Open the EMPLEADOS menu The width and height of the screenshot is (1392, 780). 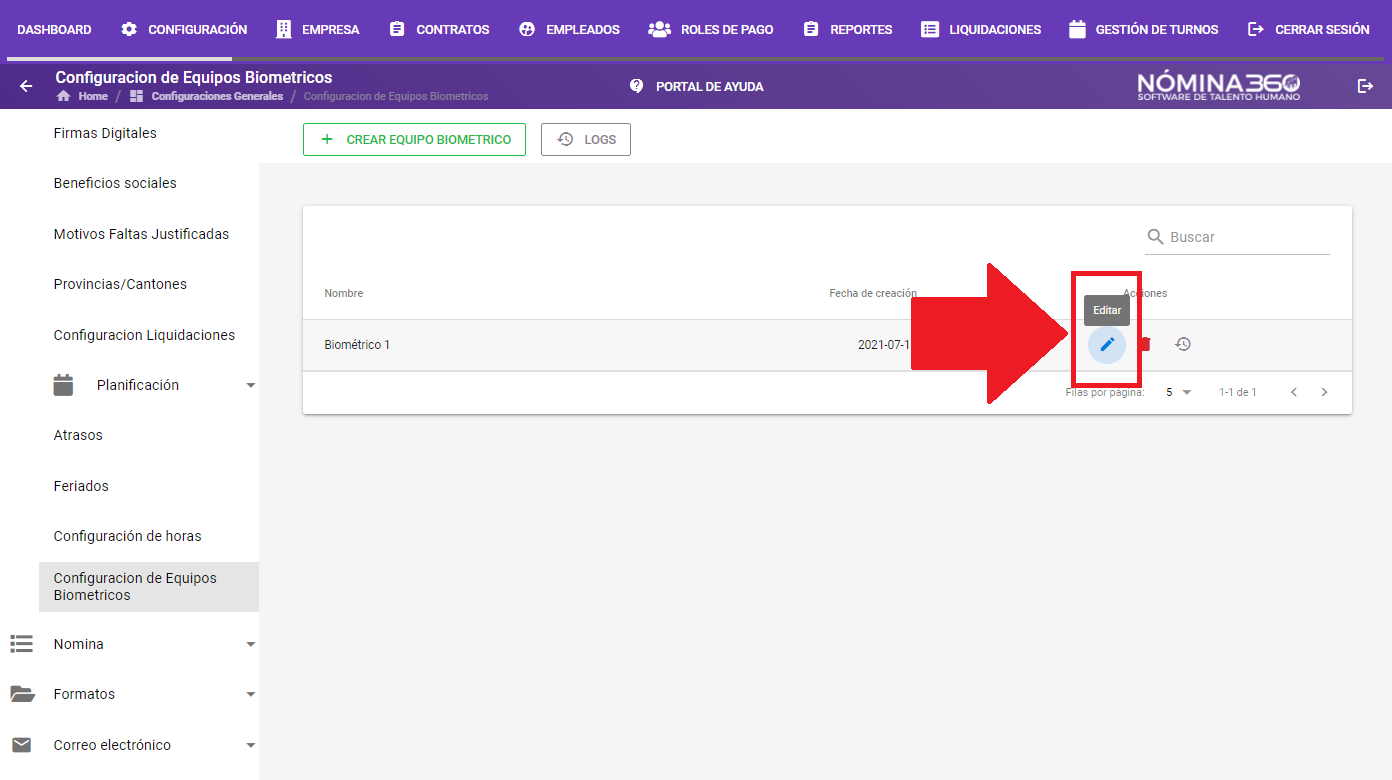coord(569,30)
